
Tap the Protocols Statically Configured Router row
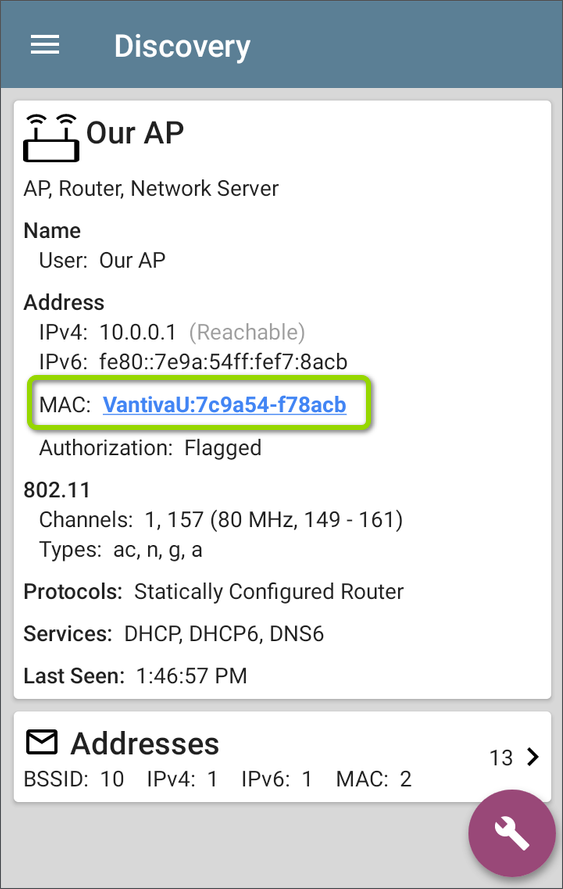pyautogui.click(x=214, y=592)
